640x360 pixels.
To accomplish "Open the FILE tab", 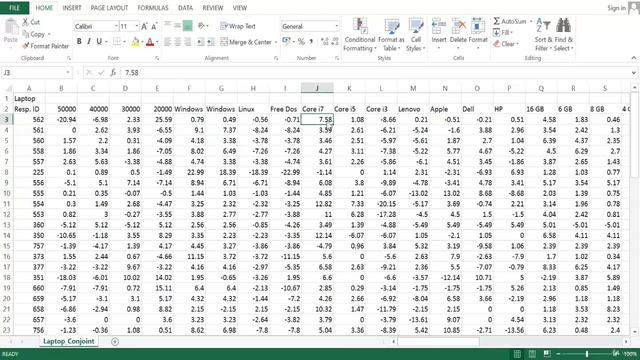I will click(14, 8).
